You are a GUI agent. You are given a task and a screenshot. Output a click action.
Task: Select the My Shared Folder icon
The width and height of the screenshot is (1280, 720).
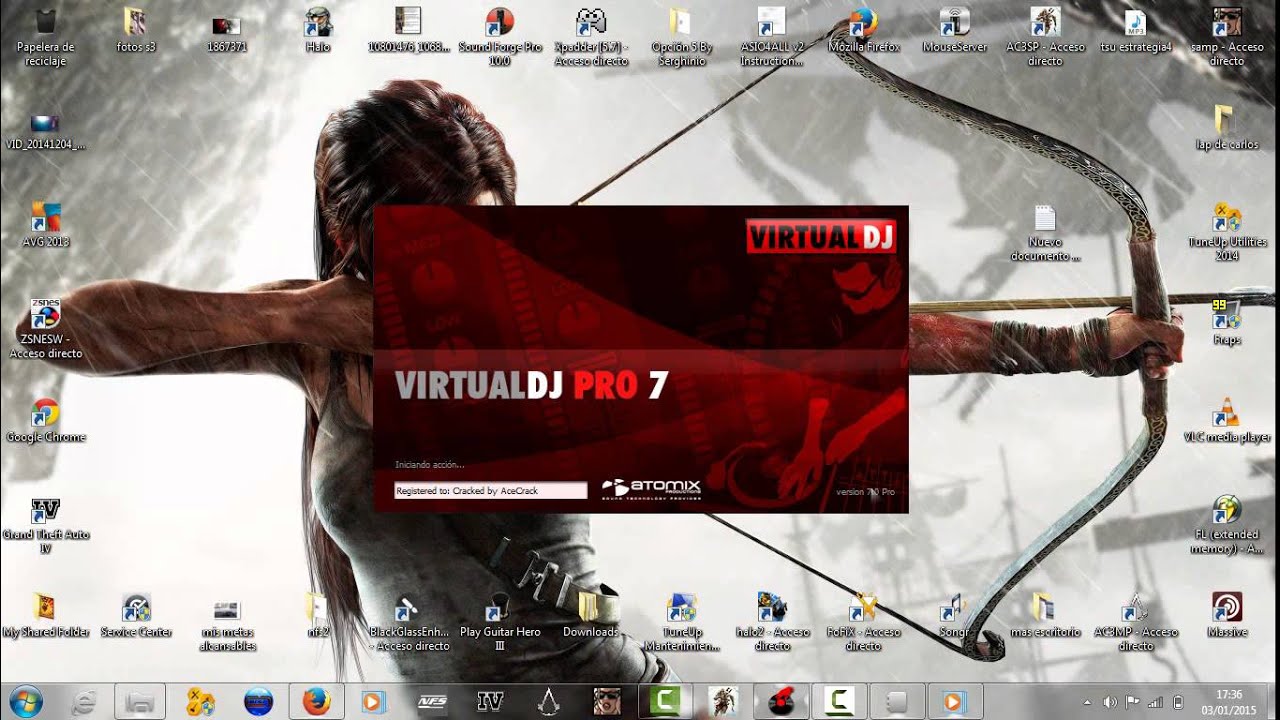click(x=45, y=614)
